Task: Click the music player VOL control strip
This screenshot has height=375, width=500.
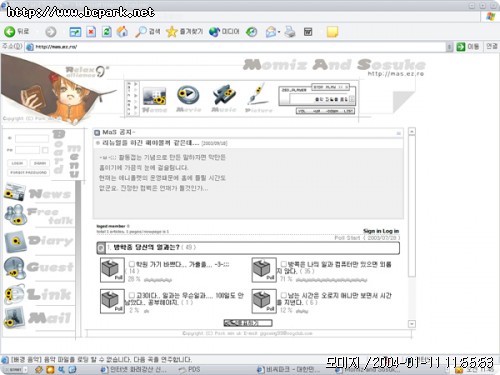Action: point(325,111)
